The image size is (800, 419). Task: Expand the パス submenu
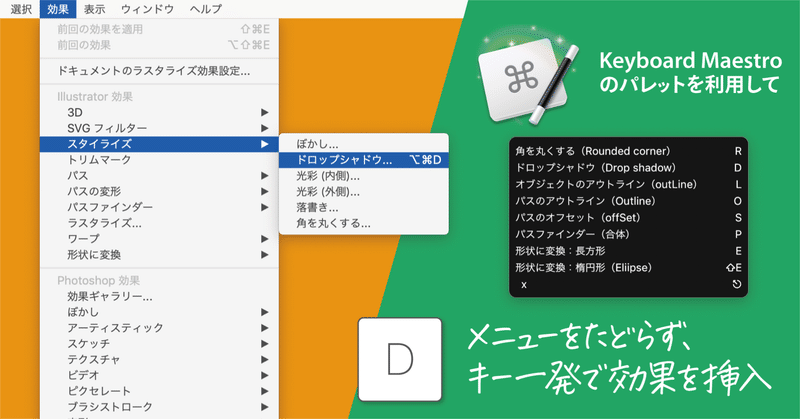coord(159,176)
